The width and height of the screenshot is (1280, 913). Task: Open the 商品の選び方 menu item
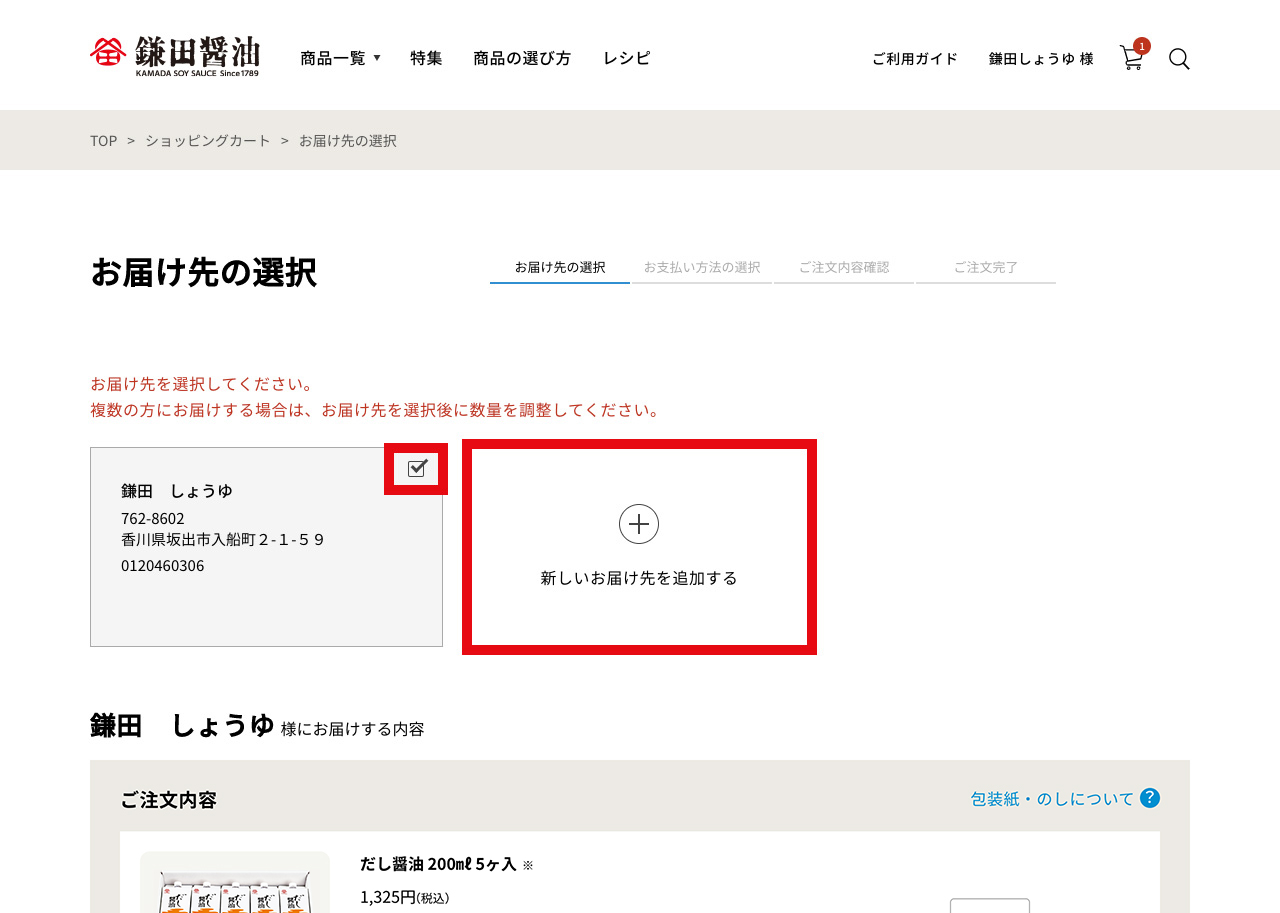[522, 58]
